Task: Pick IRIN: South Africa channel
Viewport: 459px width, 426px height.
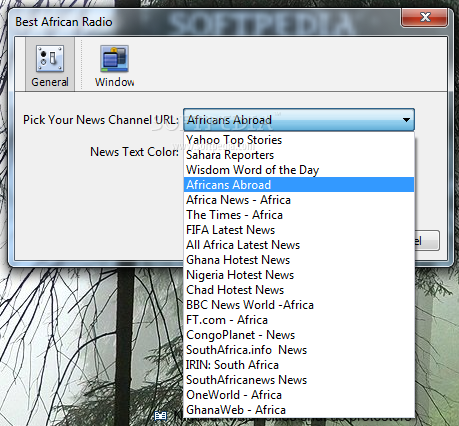Action: click(299, 365)
